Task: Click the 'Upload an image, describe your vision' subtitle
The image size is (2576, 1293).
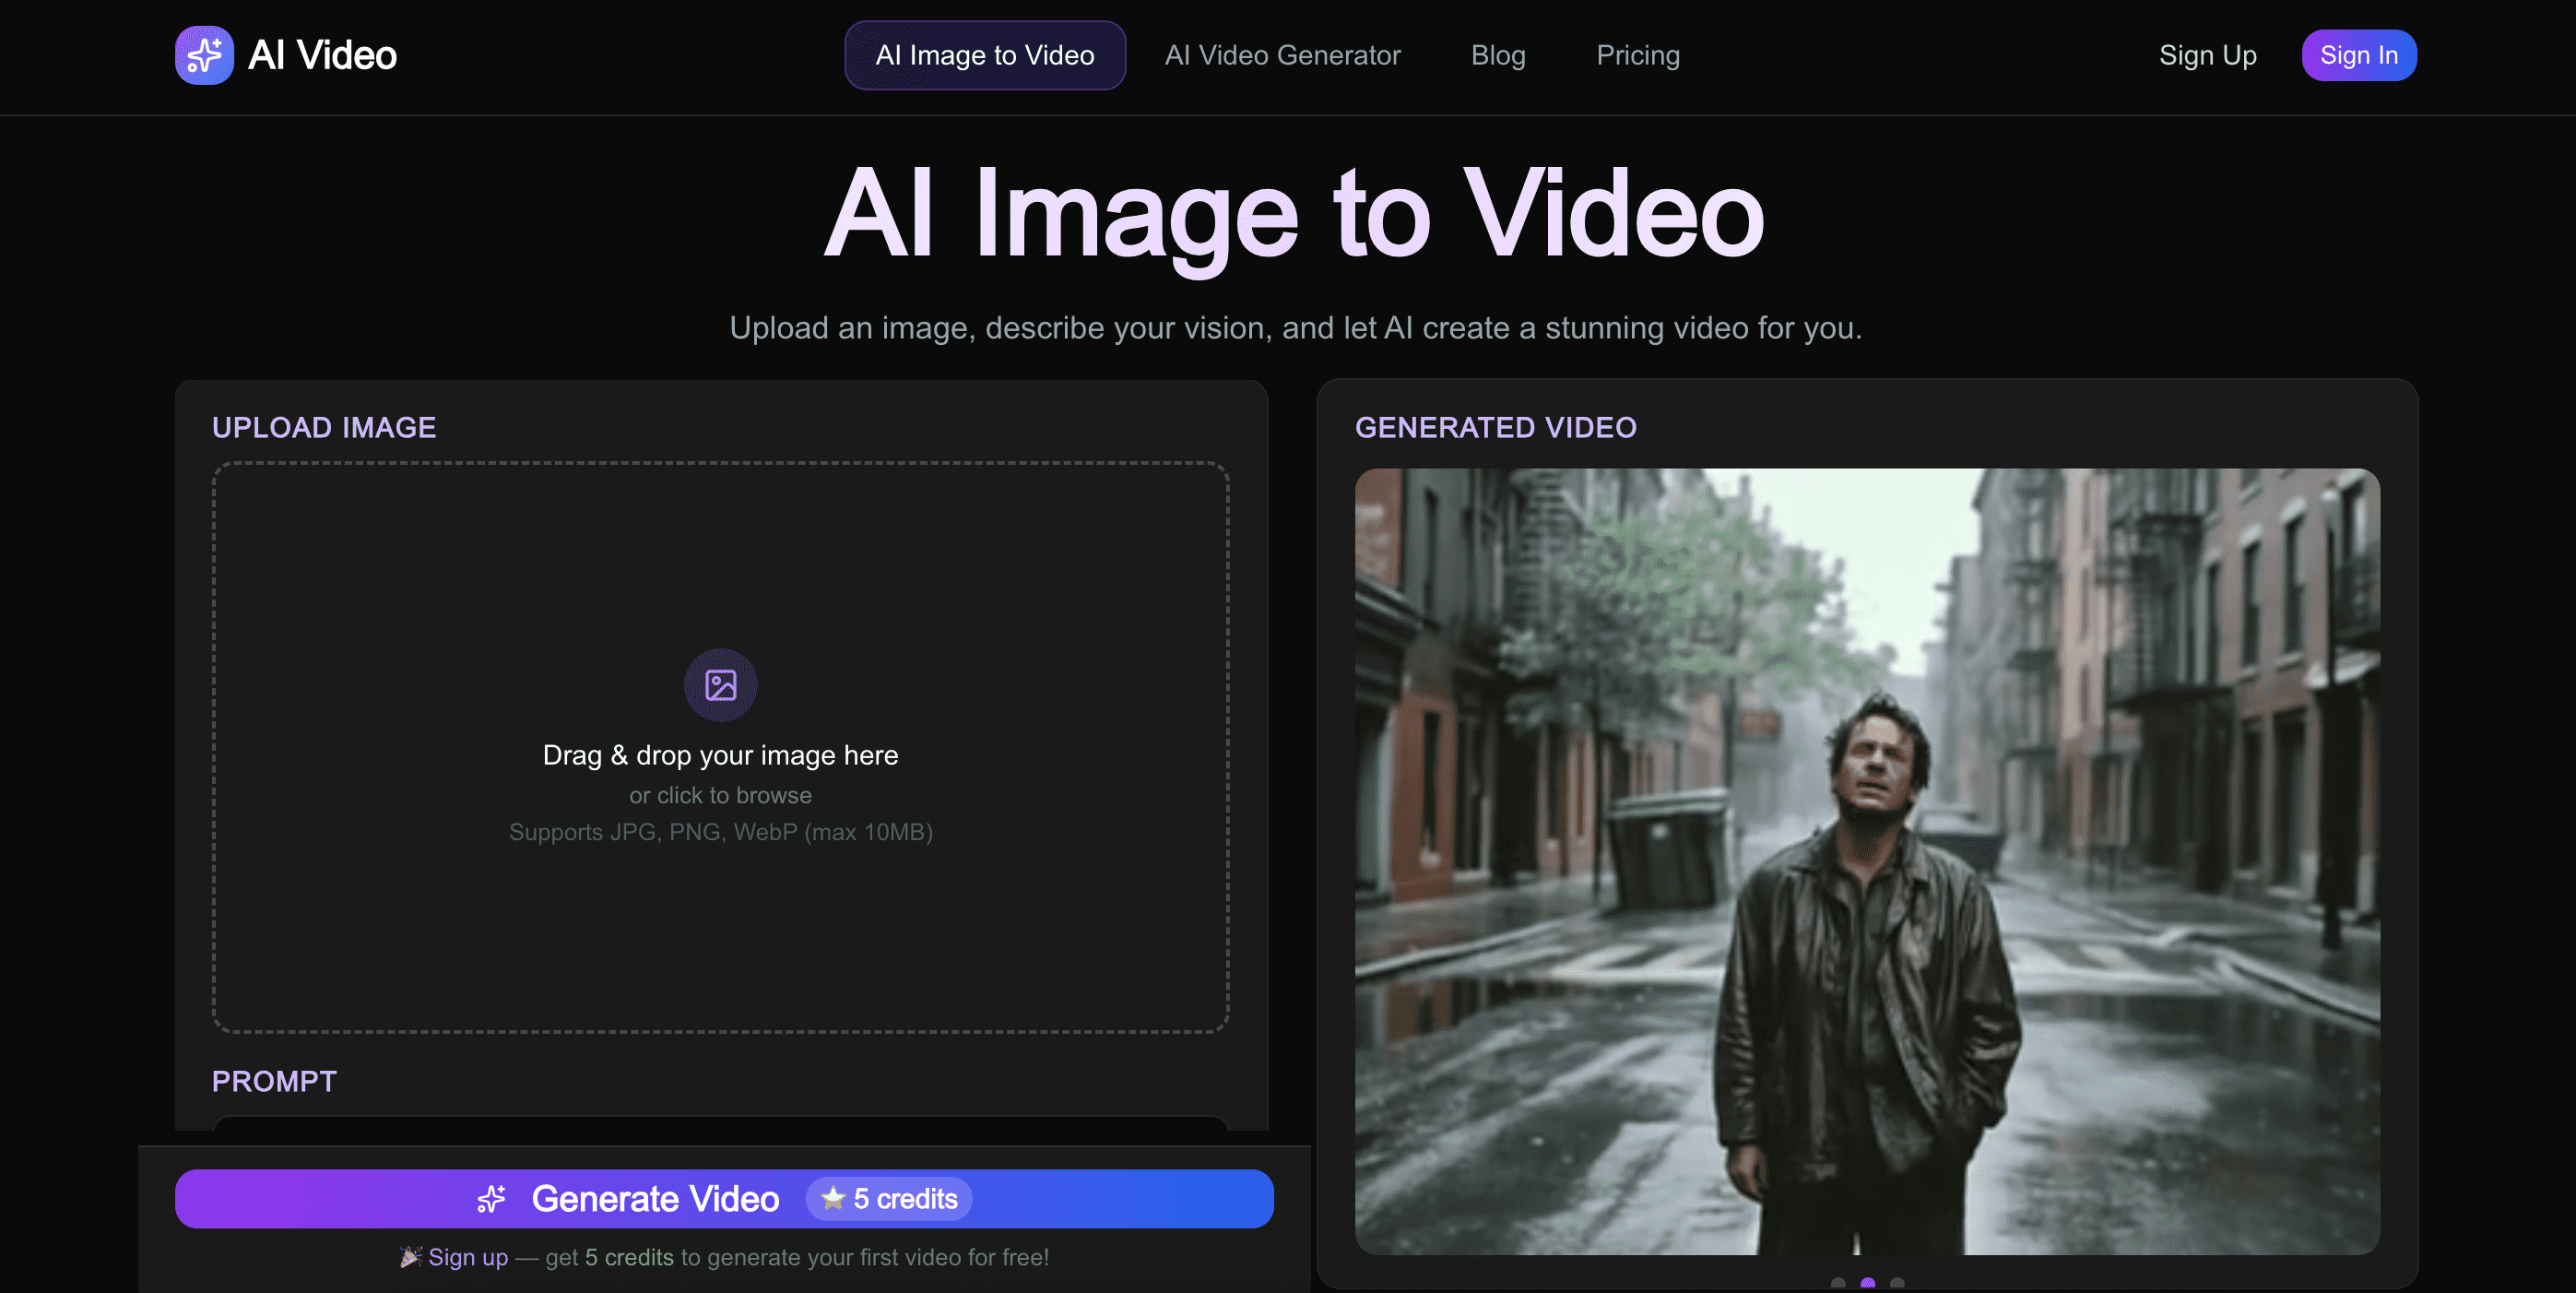Action: (1295, 328)
